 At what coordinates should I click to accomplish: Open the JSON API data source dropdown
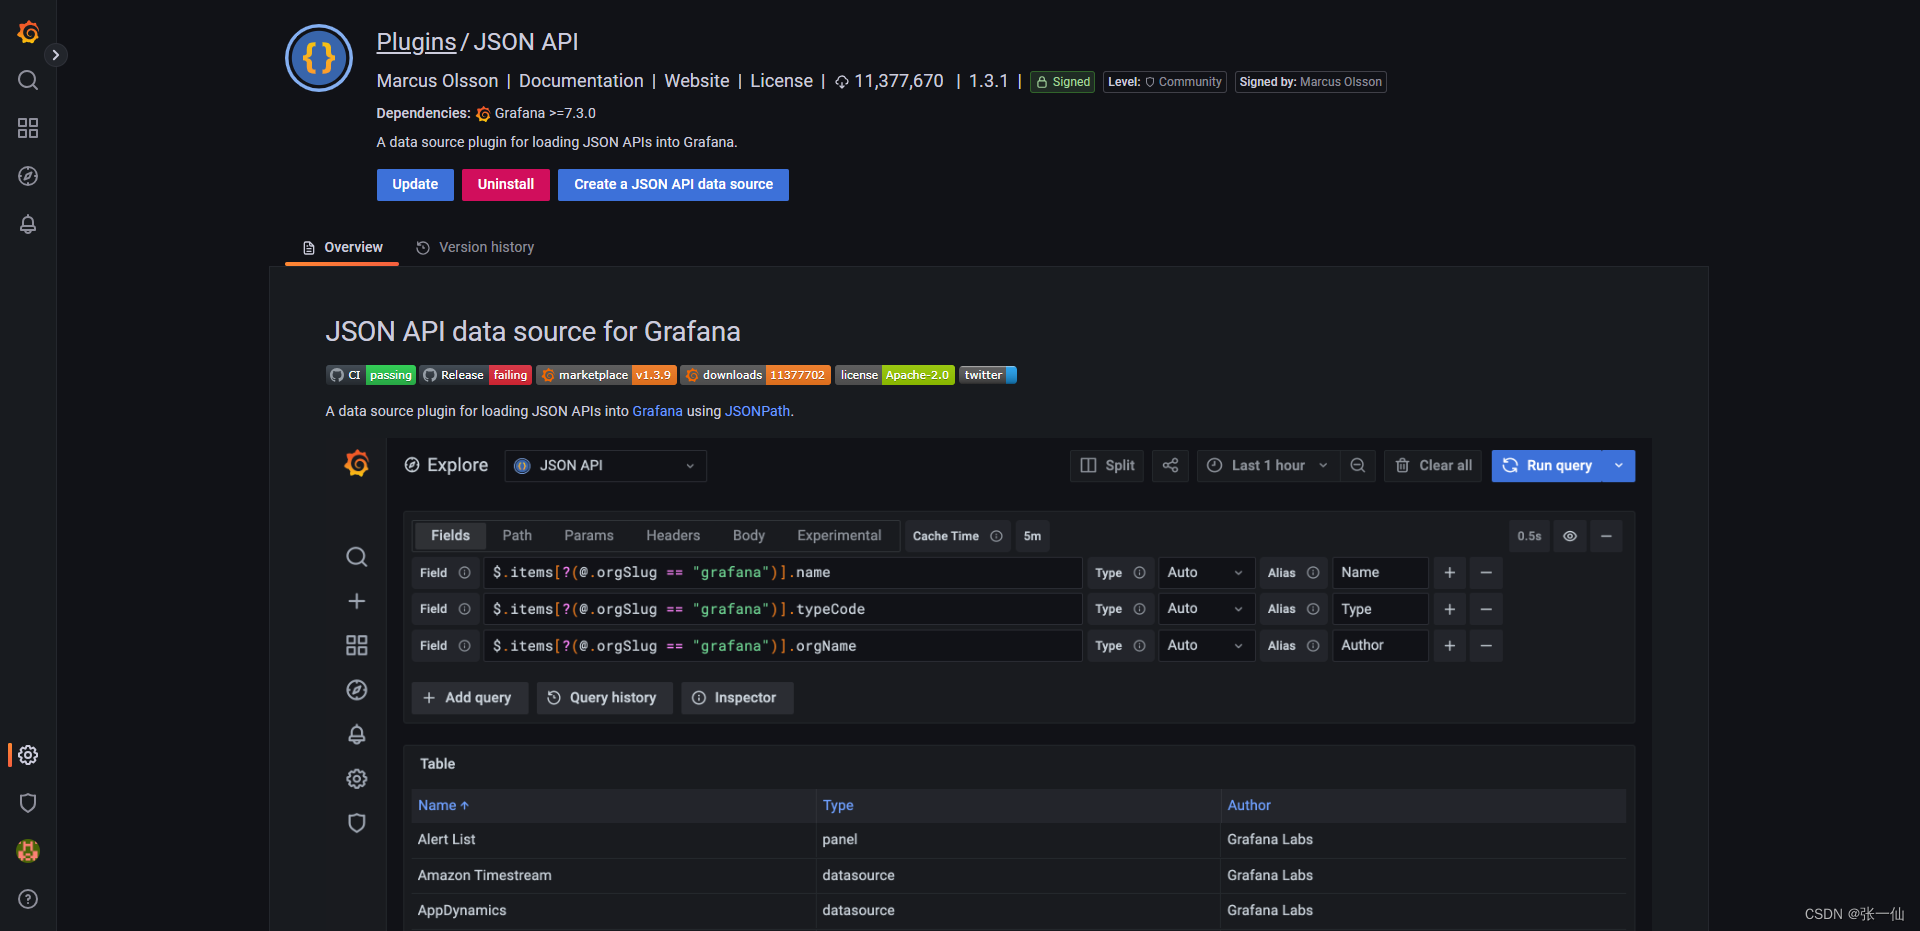click(604, 465)
